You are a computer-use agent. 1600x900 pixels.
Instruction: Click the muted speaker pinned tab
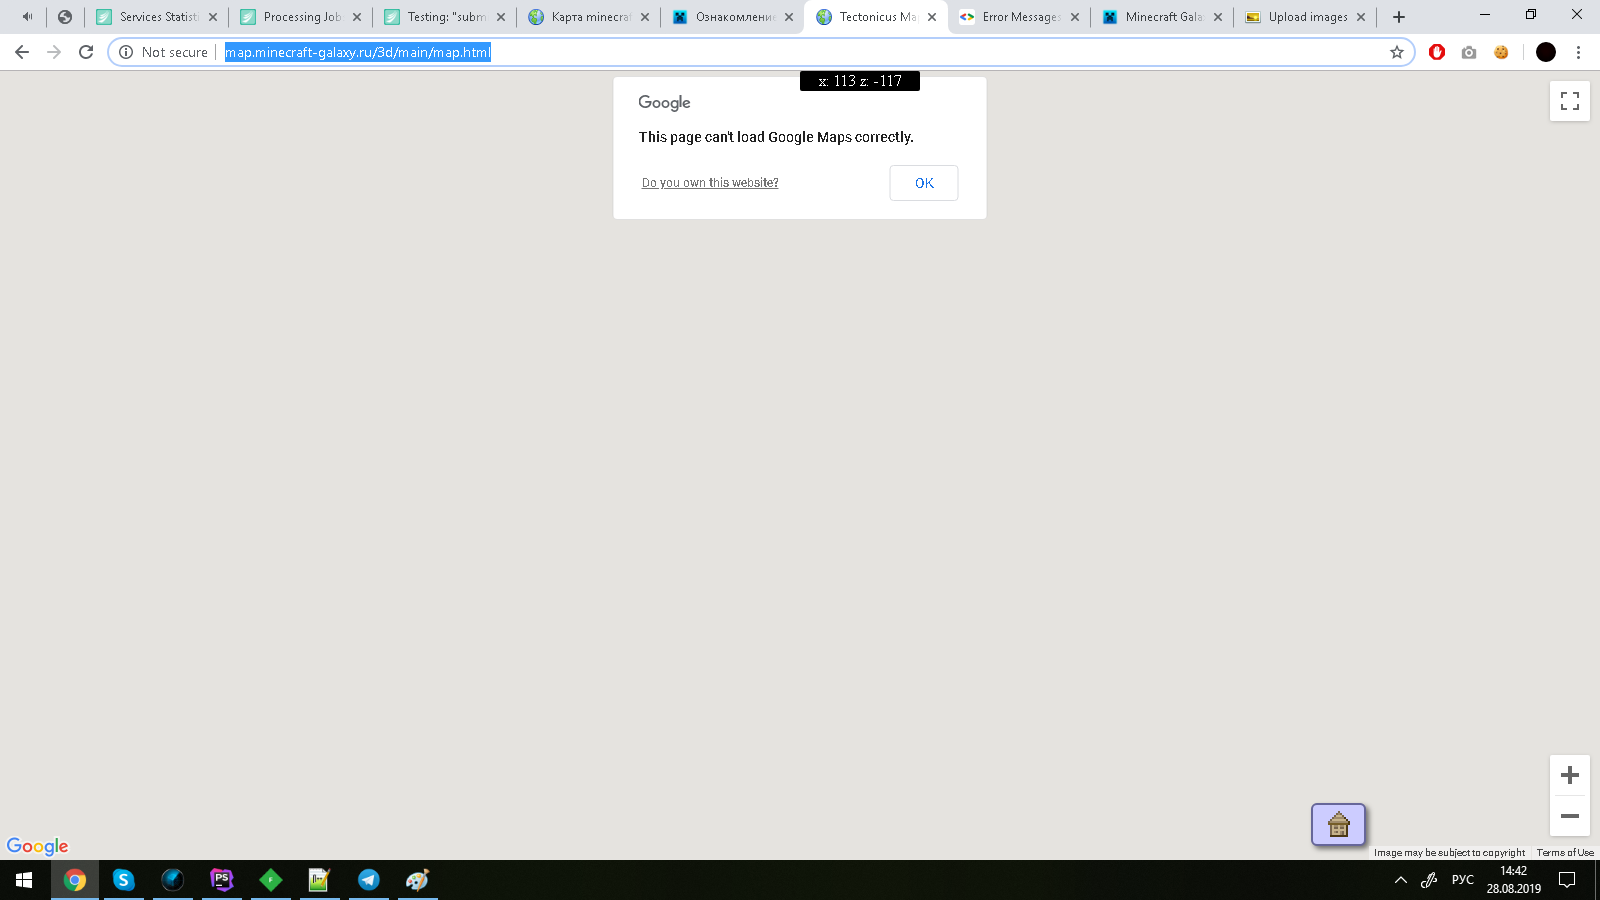point(27,17)
